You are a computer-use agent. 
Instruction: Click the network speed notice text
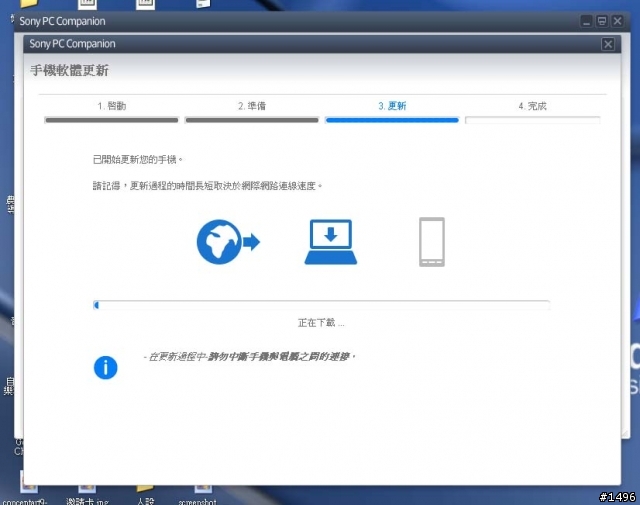coord(207,186)
